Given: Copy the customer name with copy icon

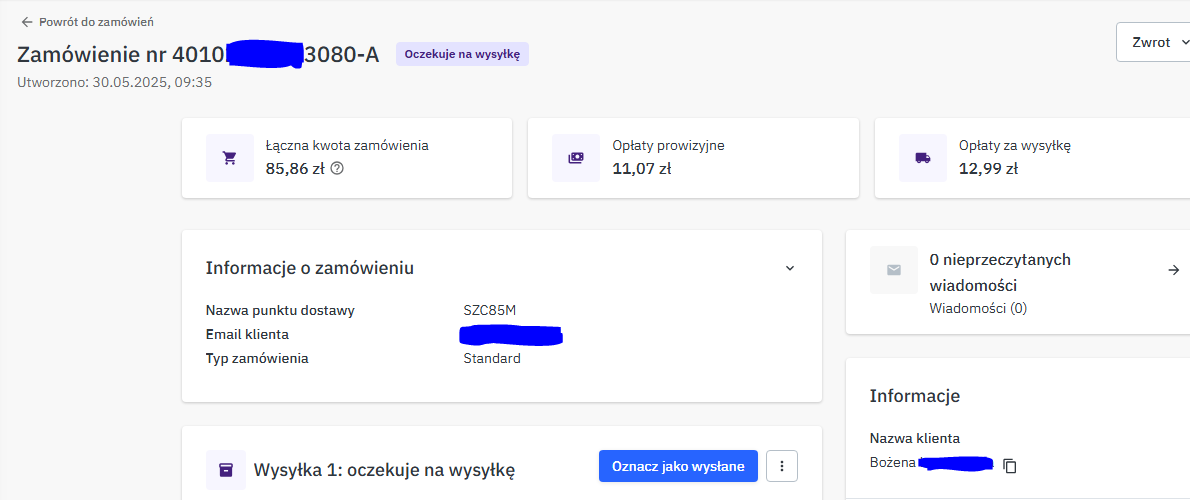Looking at the screenshot, I should click(1010, 465).
